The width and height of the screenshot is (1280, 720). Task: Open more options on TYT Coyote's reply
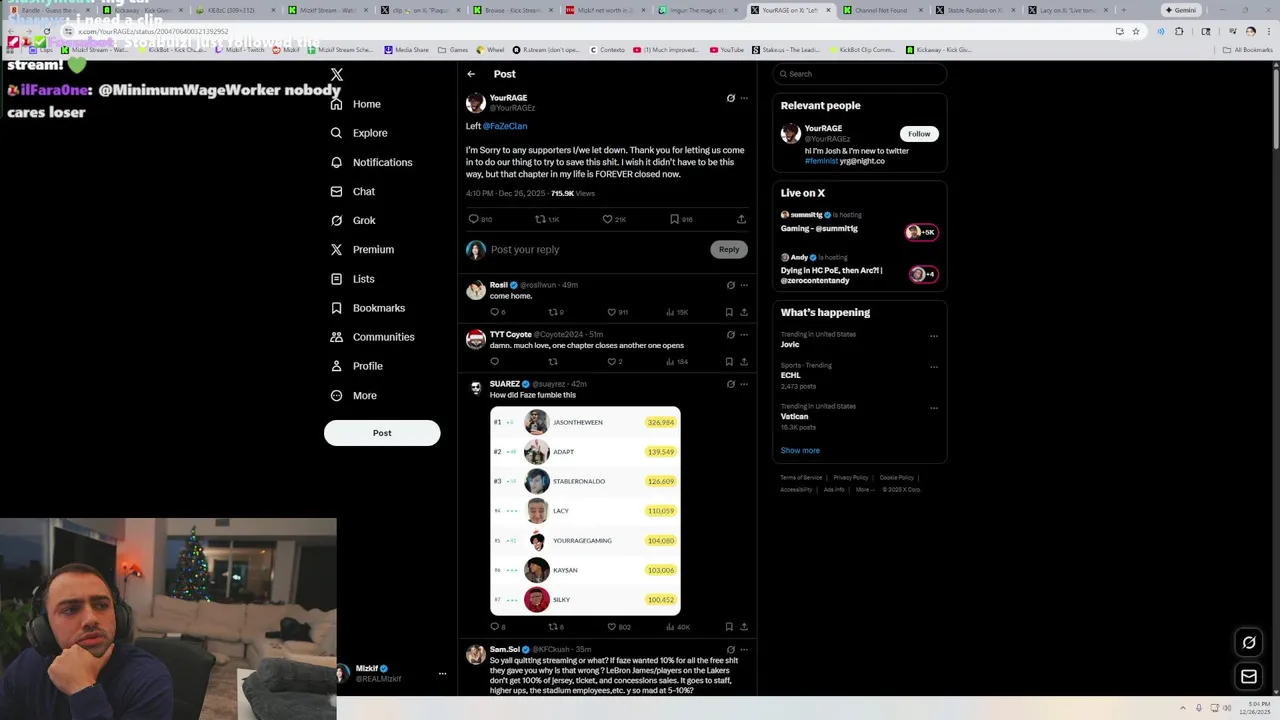(744, 335)
